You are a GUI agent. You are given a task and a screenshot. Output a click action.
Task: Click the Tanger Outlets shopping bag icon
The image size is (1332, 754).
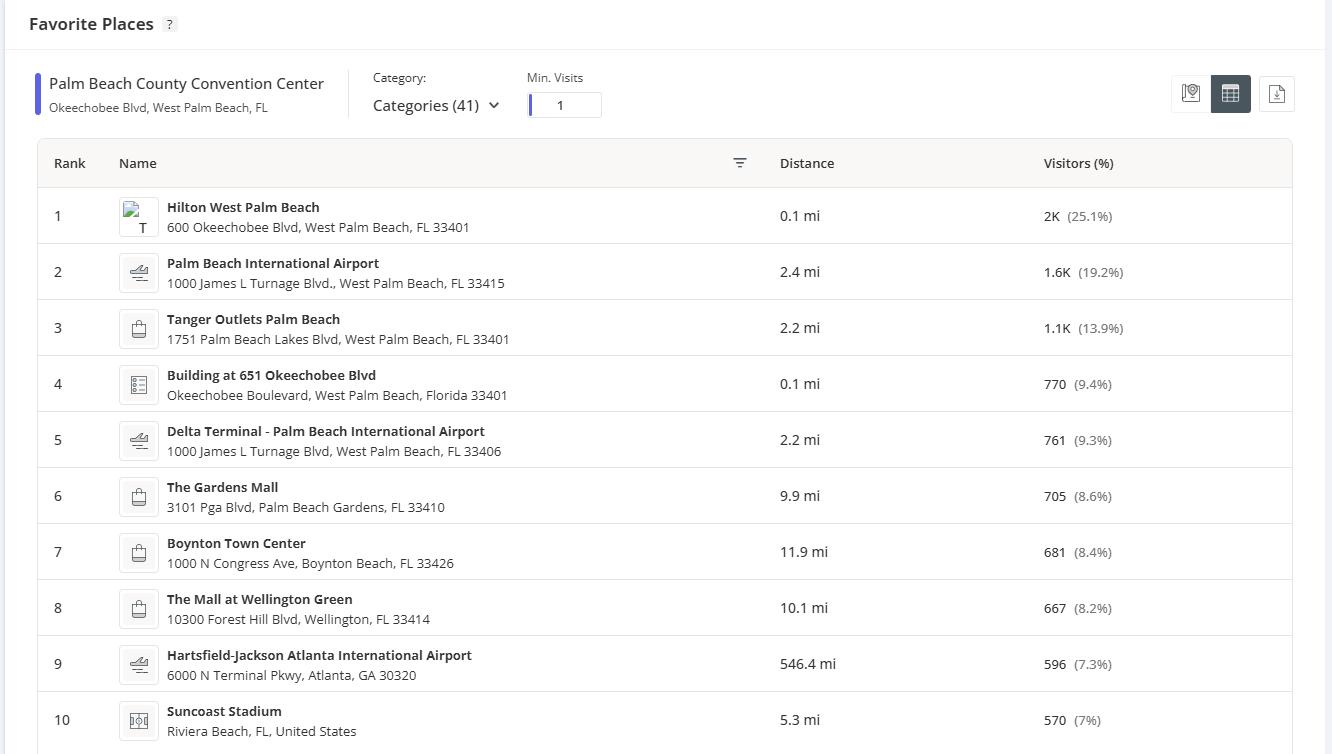click(x=139, y=328)
